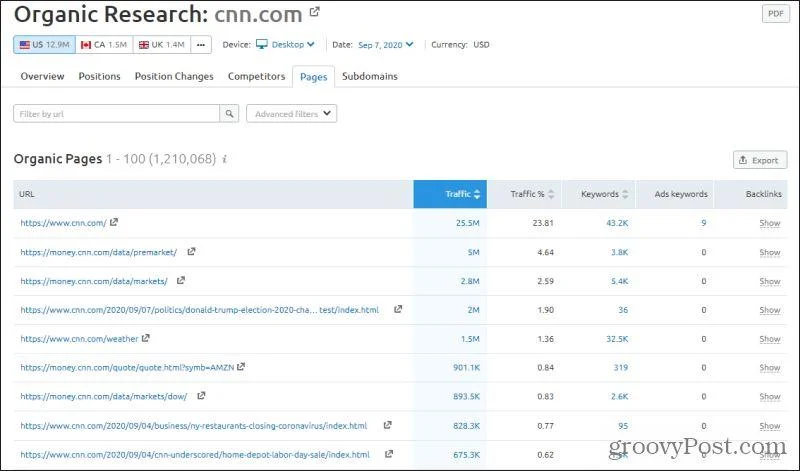Open the donald-trump-election-2020 URL link
This screenshot has width=800, height=471.
[199, 310]
